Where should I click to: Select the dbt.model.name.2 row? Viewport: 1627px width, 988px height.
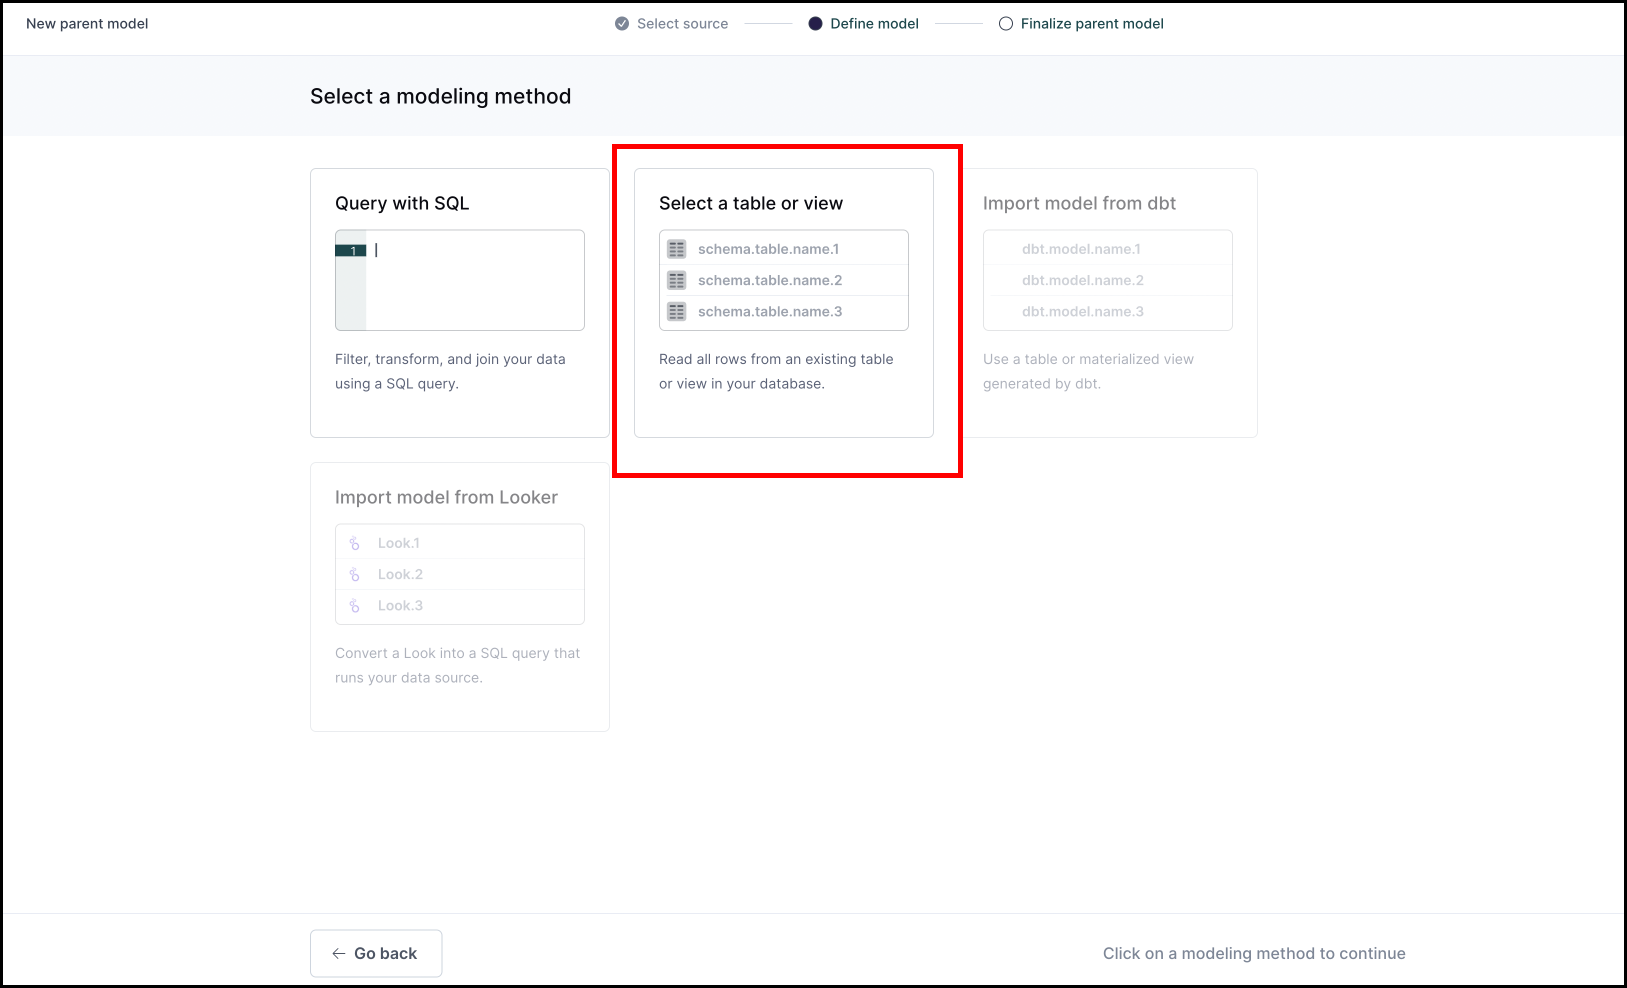[1083, 280]
